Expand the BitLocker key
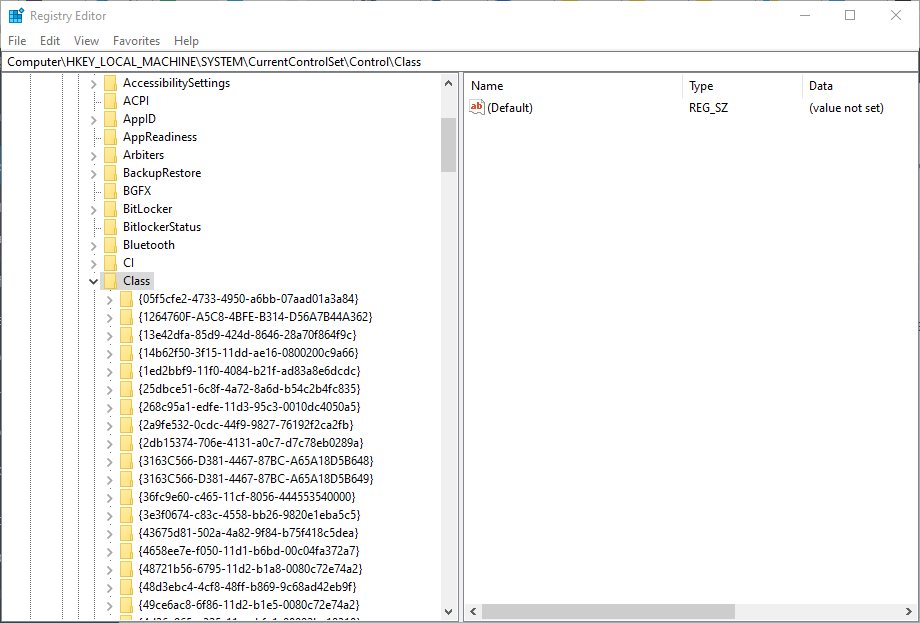This screenshot has height=623, width=920. [93, 210]
